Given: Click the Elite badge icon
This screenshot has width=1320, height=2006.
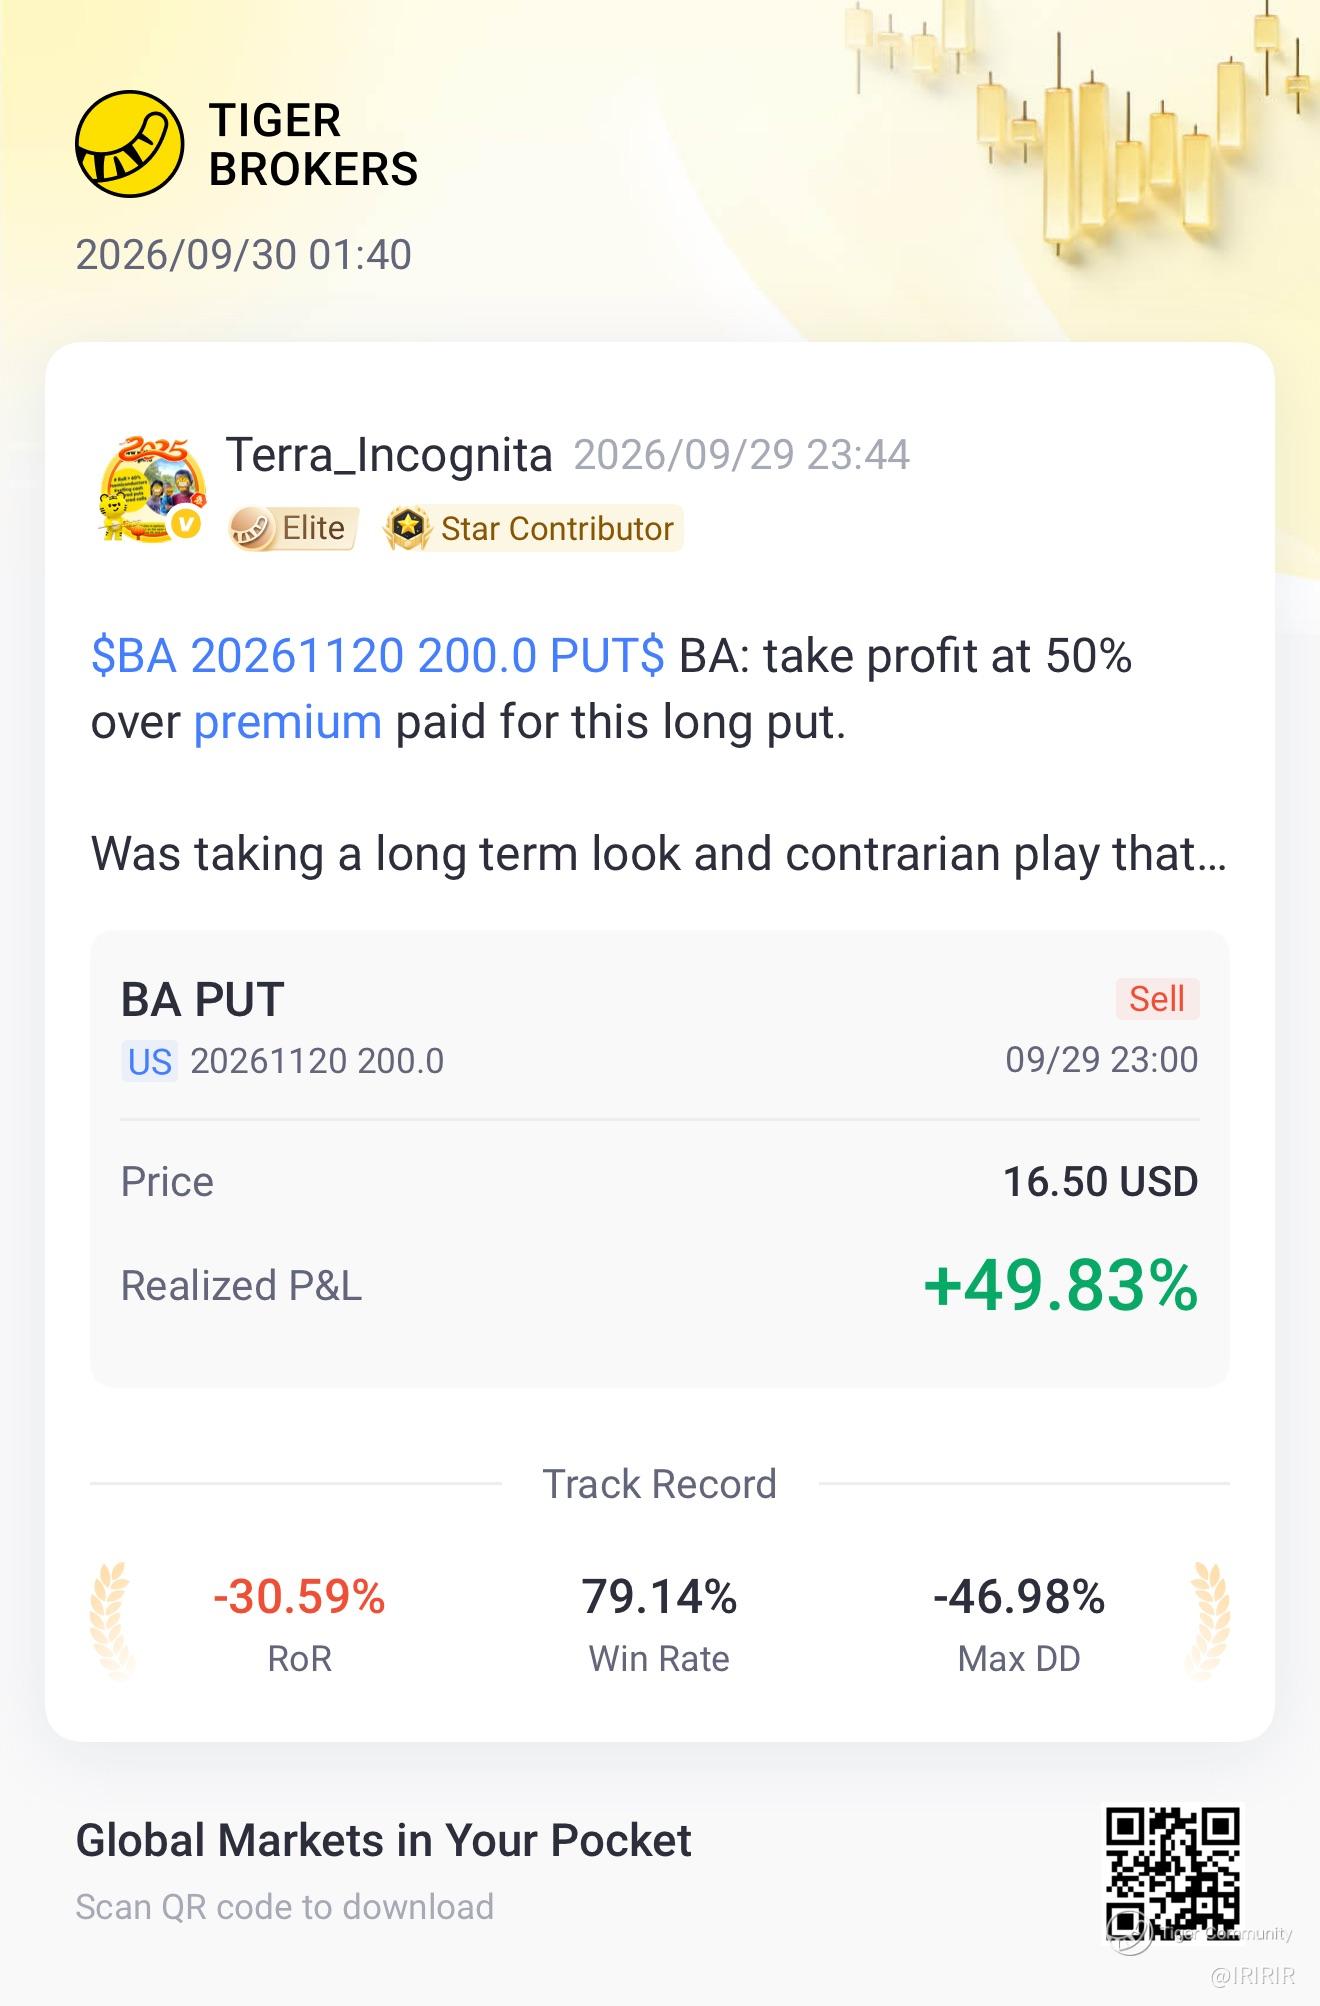Looking at the screenshot, I should coord(251,528).
